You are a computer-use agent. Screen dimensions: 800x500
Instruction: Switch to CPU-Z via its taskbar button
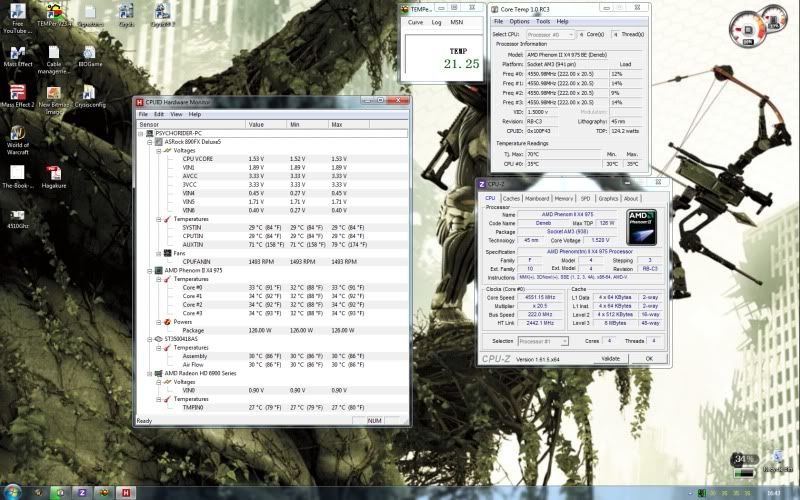(82, 492)
